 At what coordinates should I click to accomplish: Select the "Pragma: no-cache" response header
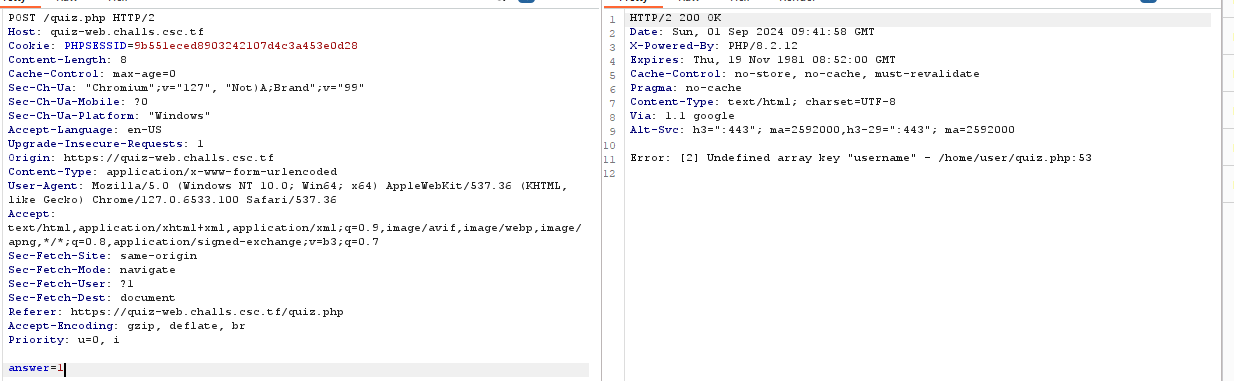(x=686, y=88)
